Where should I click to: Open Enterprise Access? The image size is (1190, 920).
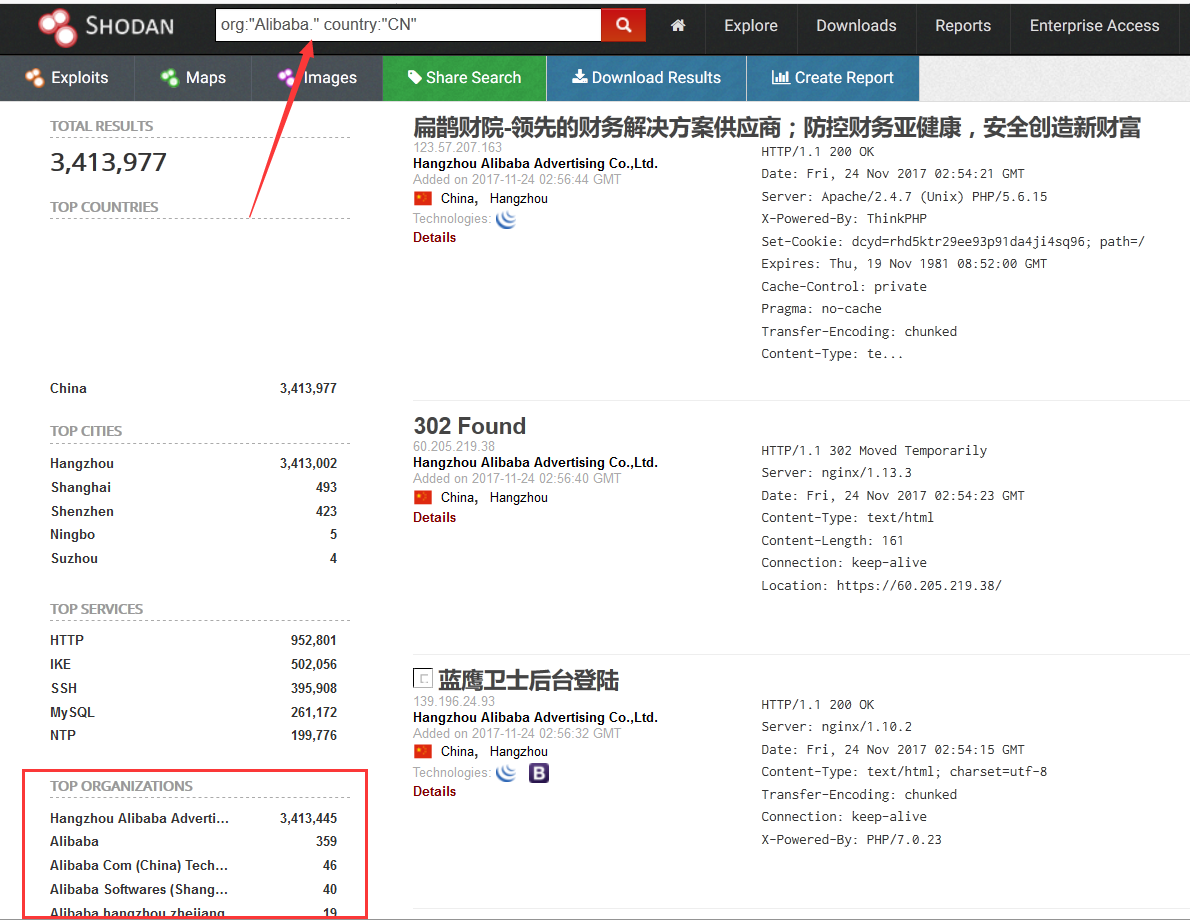click(1094, 26)
